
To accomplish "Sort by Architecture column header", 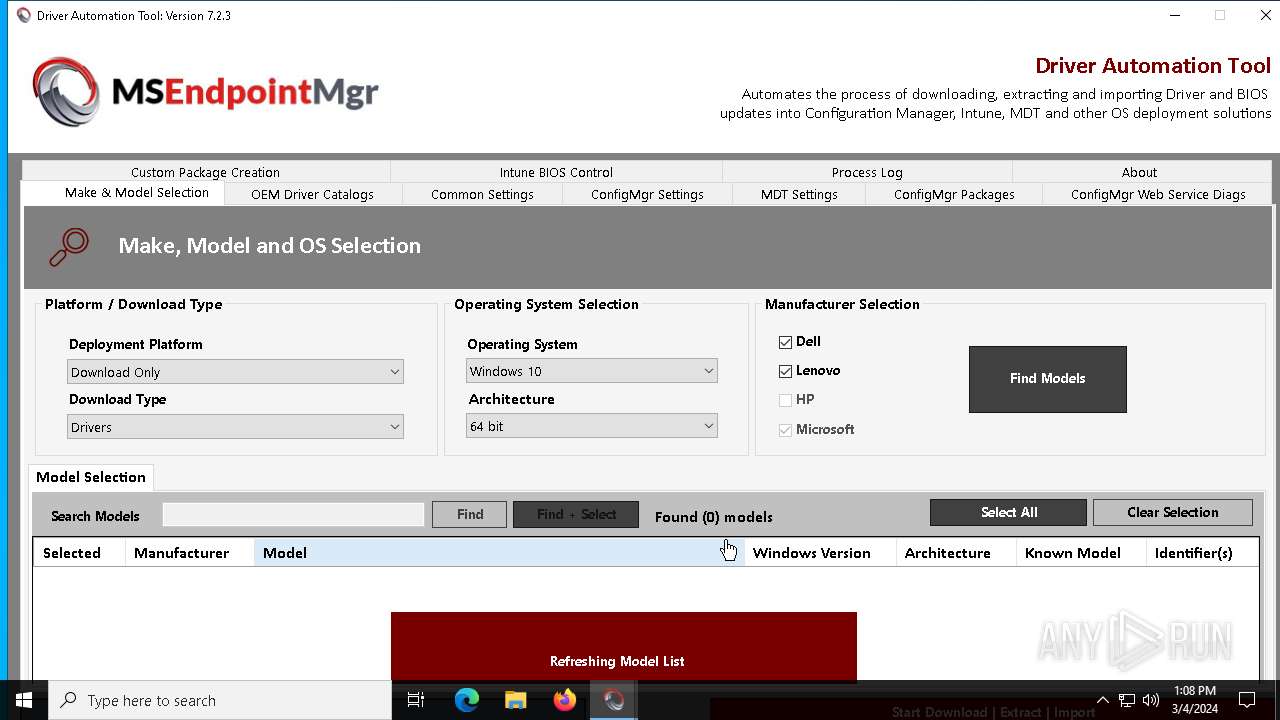I will [x=956, y=553].
